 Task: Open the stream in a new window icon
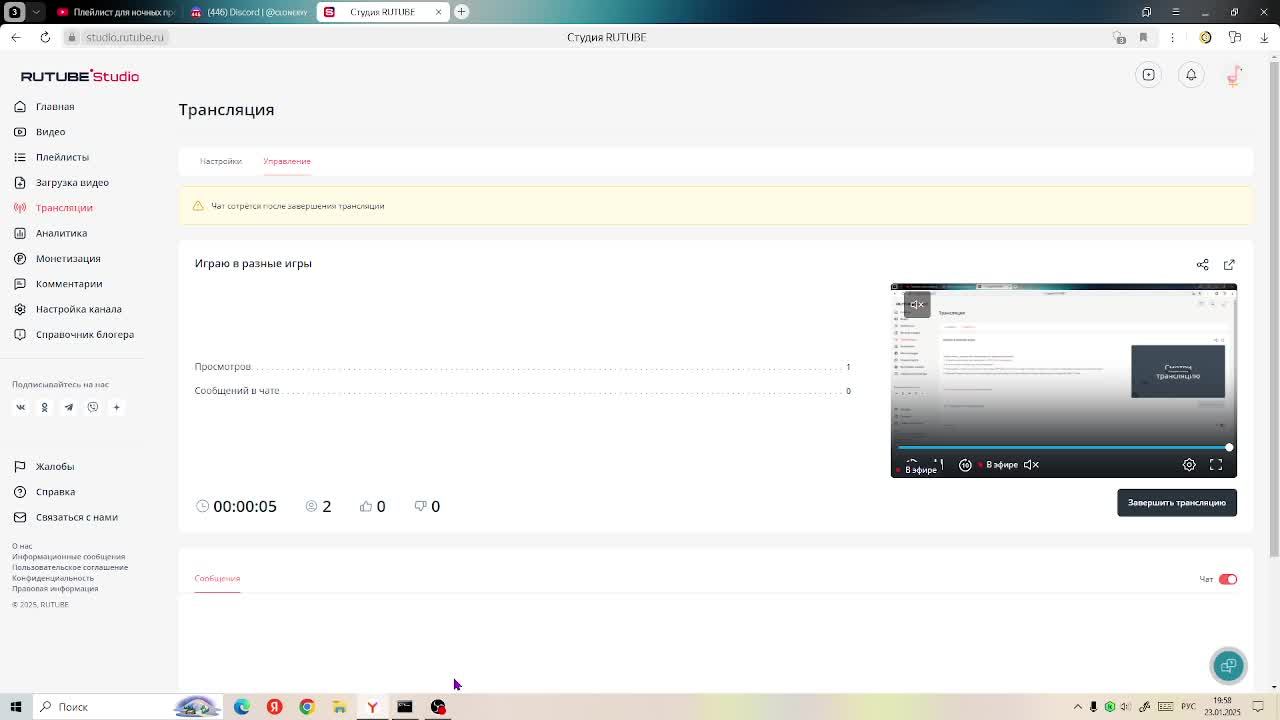tap(1229, 264)
